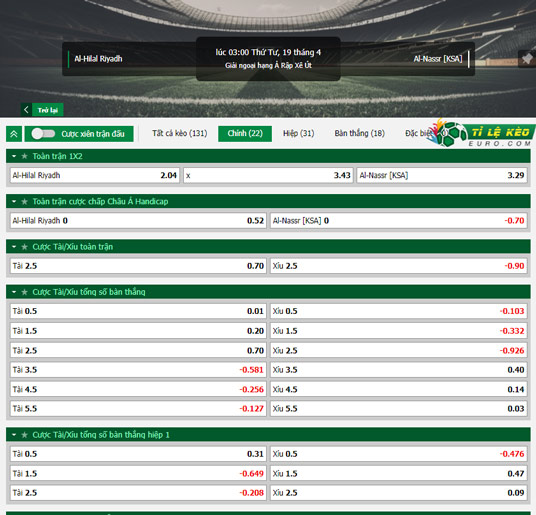This screenshot has height=515, width=536.
Task: Pick first half Tài 0.5 at 0.31
Action: point(138,454)
